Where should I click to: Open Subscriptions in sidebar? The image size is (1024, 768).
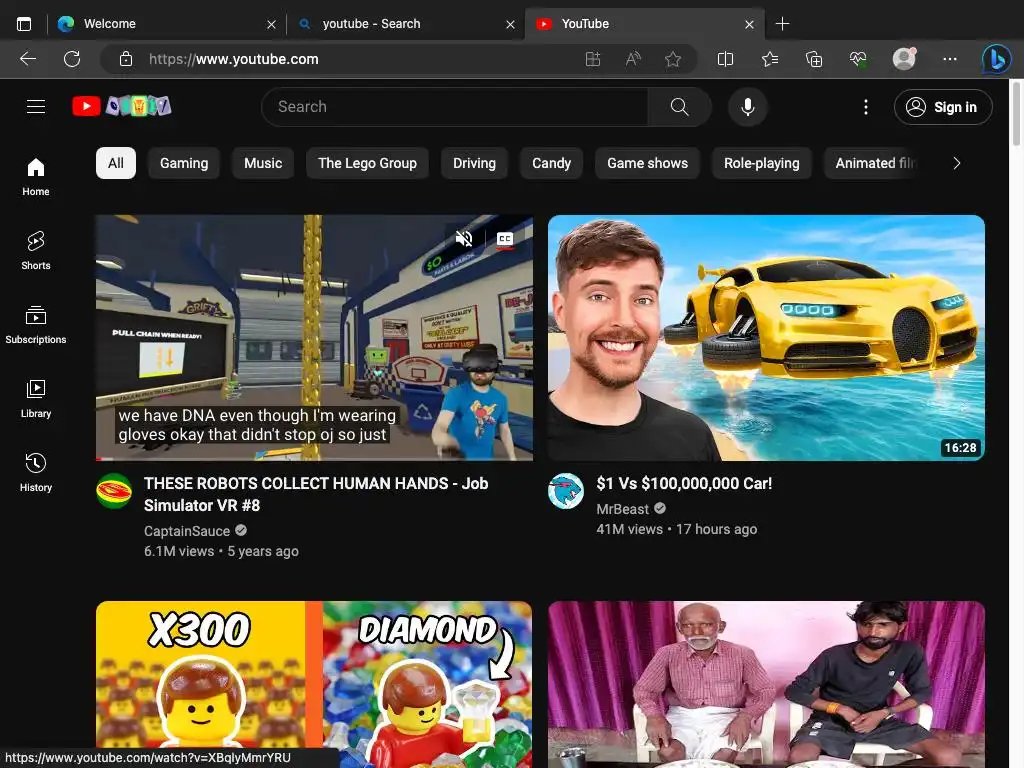[36, 325]
